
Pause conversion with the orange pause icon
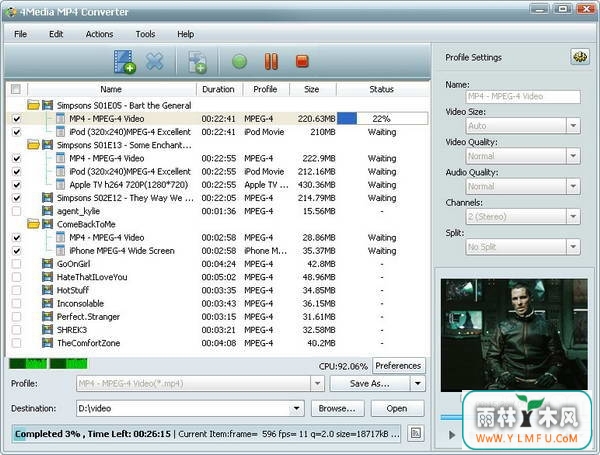271,61
